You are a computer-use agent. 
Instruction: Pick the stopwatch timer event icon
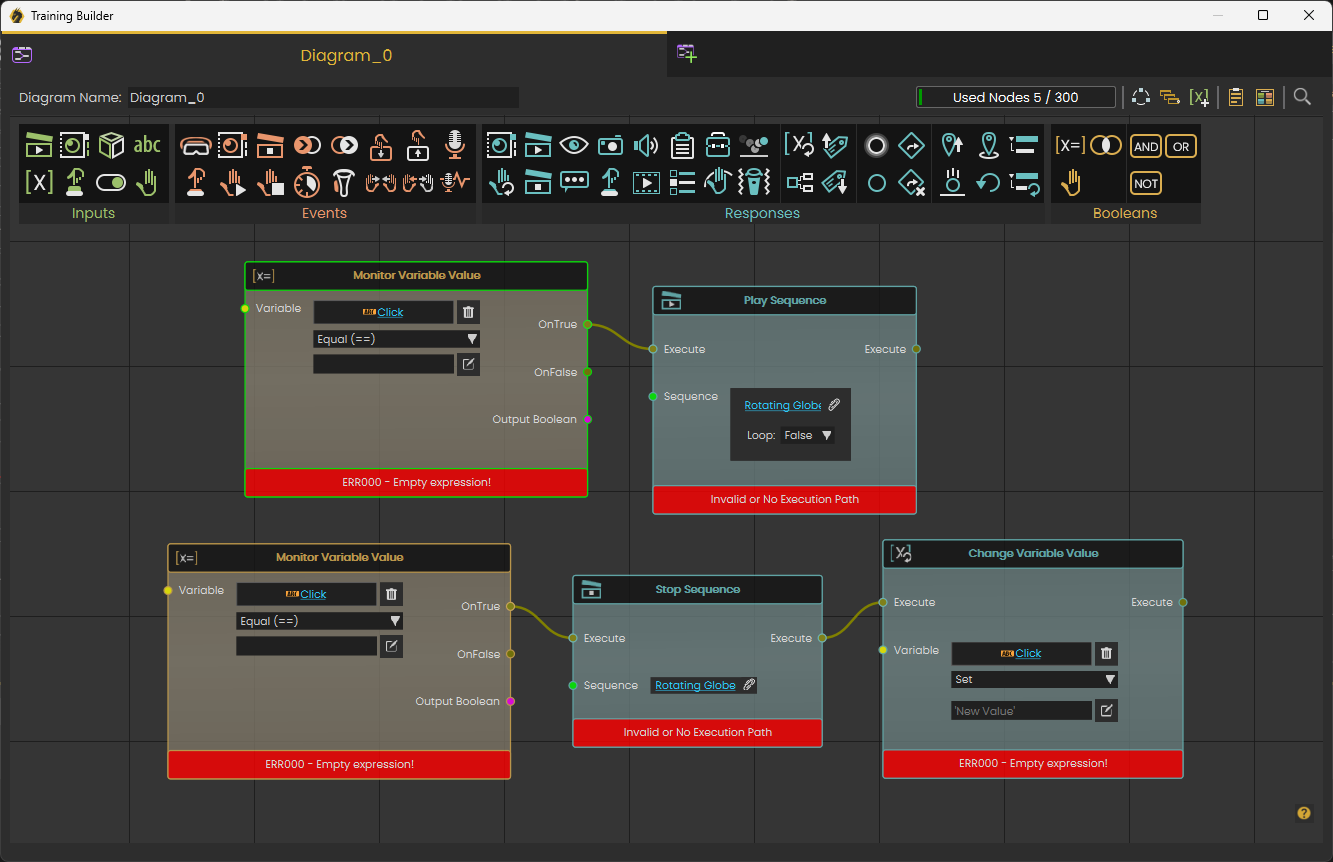pyautogui.click(x=307, y=182)
